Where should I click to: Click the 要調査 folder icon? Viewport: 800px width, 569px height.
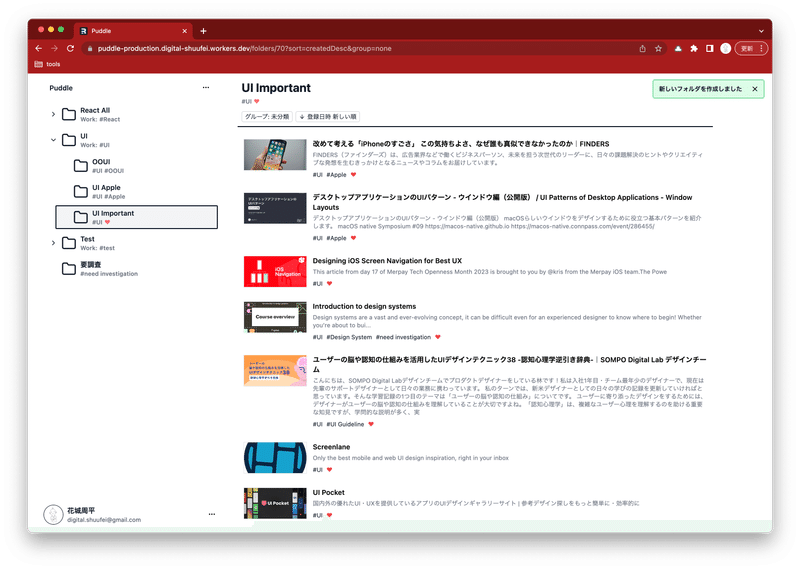pos(69,268)
